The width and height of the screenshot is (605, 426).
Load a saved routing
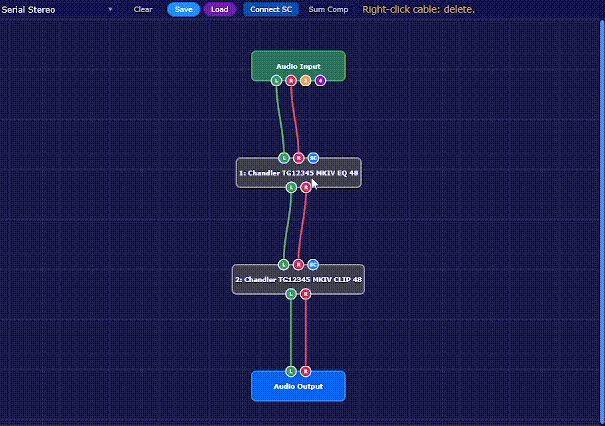220,9
